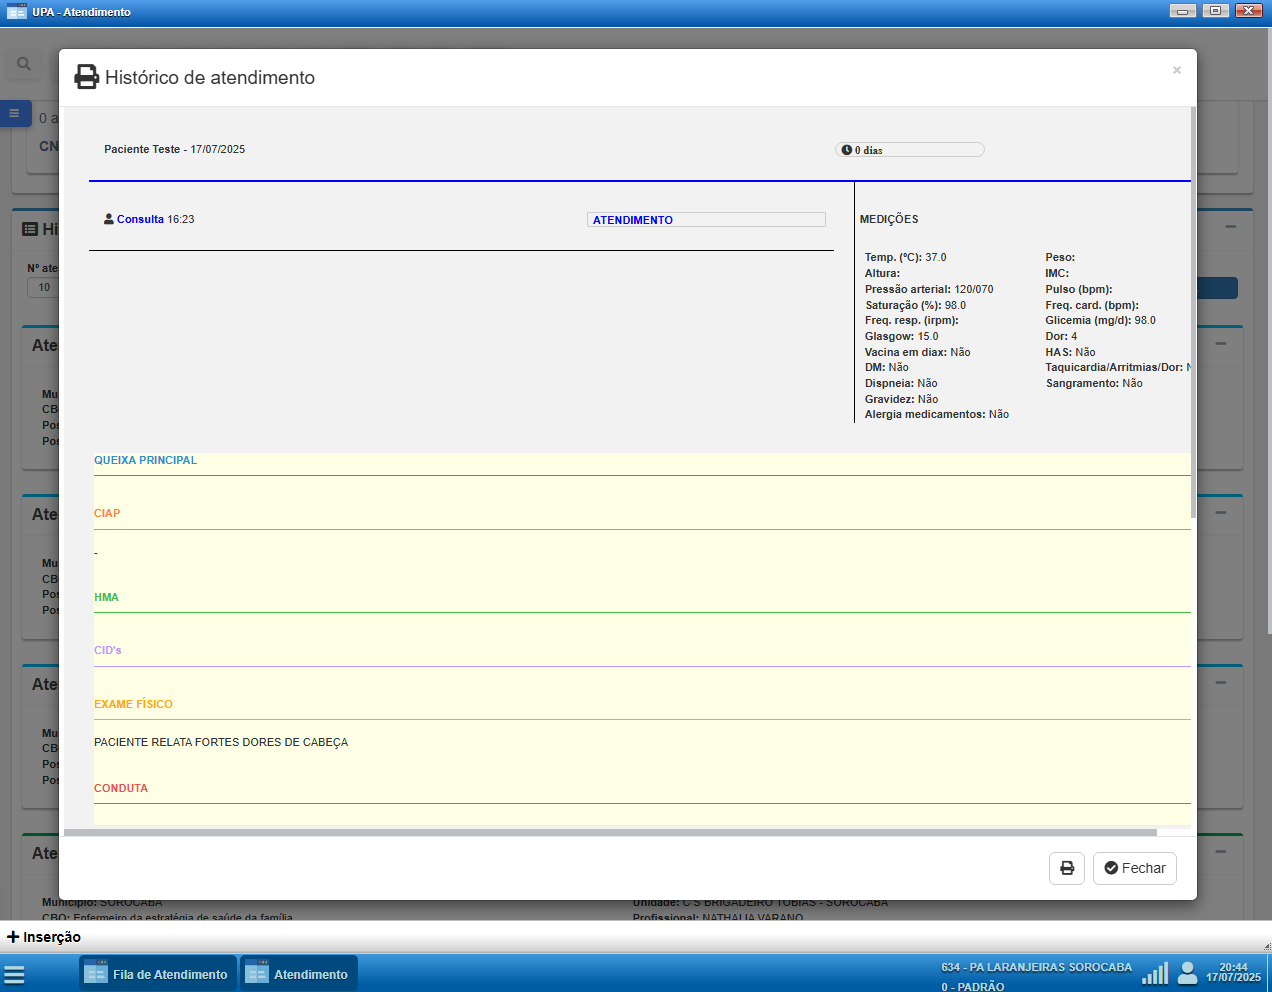This screenshot has width=1272, height=992.
Task: Open the main menu icon in bottom-left taskbar
Action: [14, 974]
